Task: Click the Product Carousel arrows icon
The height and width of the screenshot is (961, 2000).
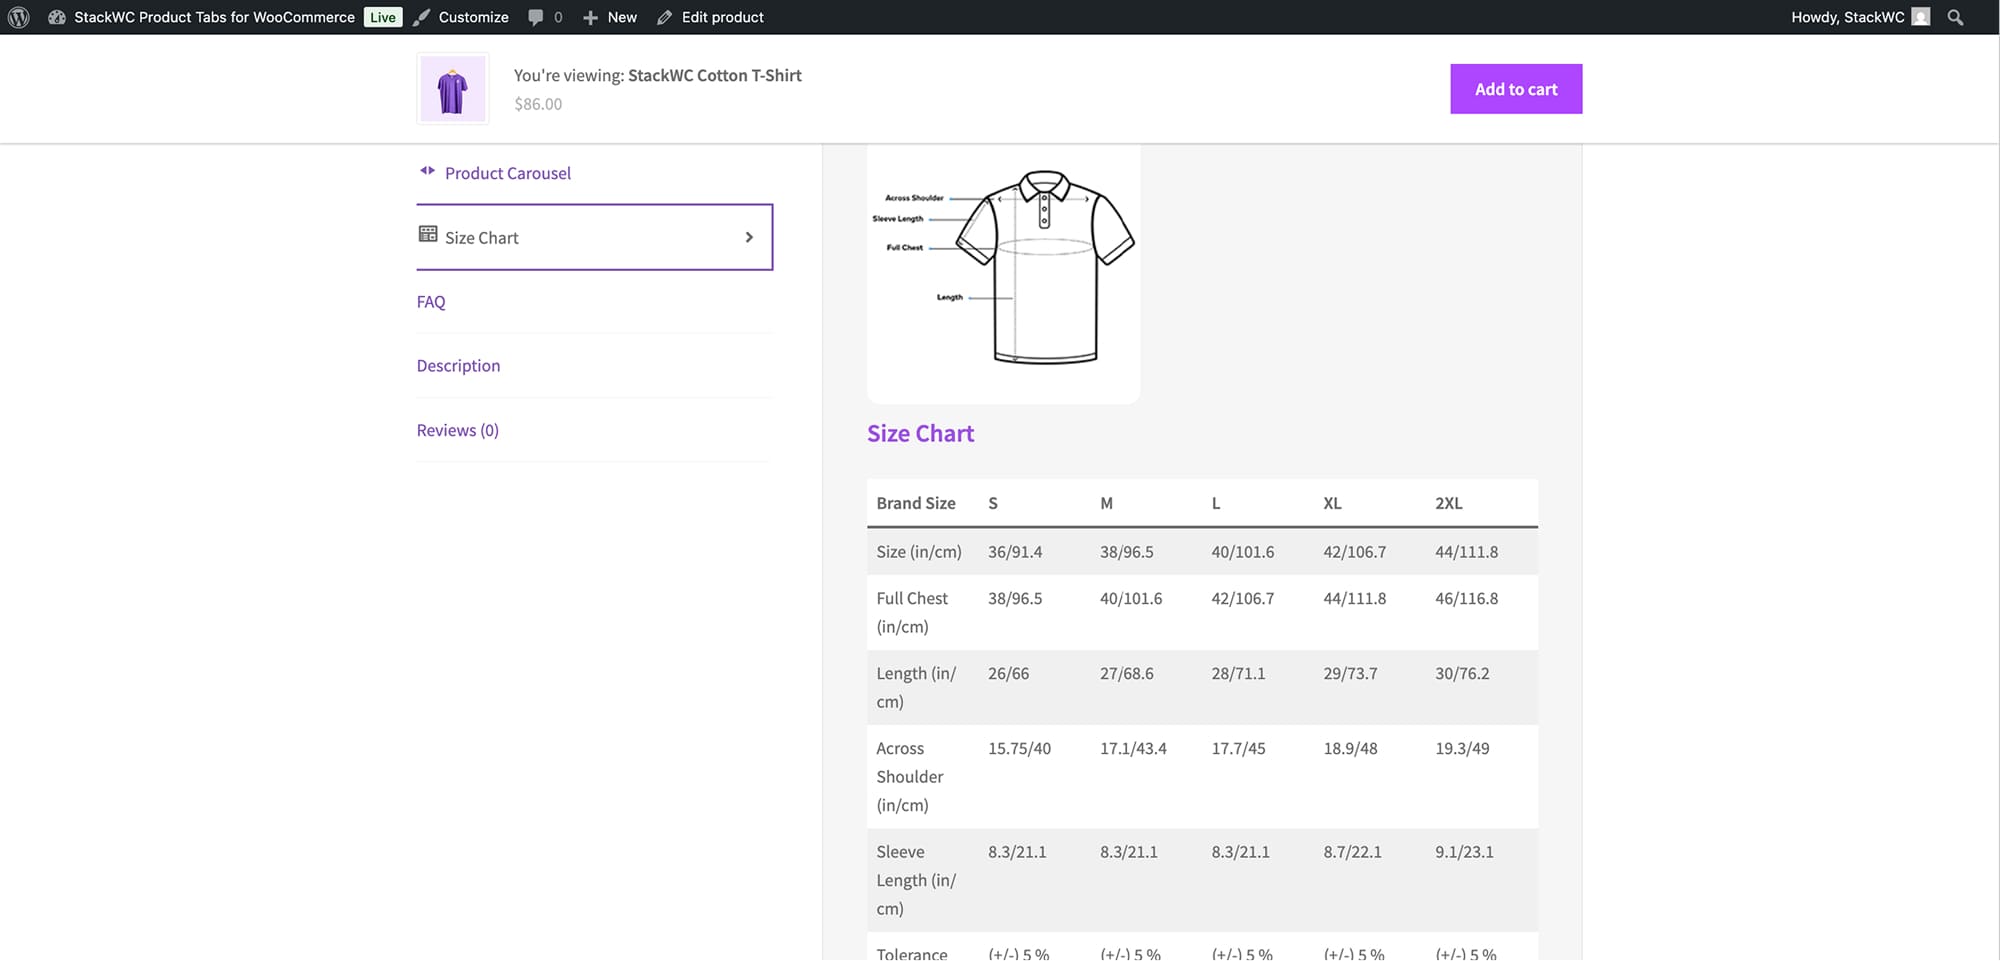Action: tap(427, 171)
